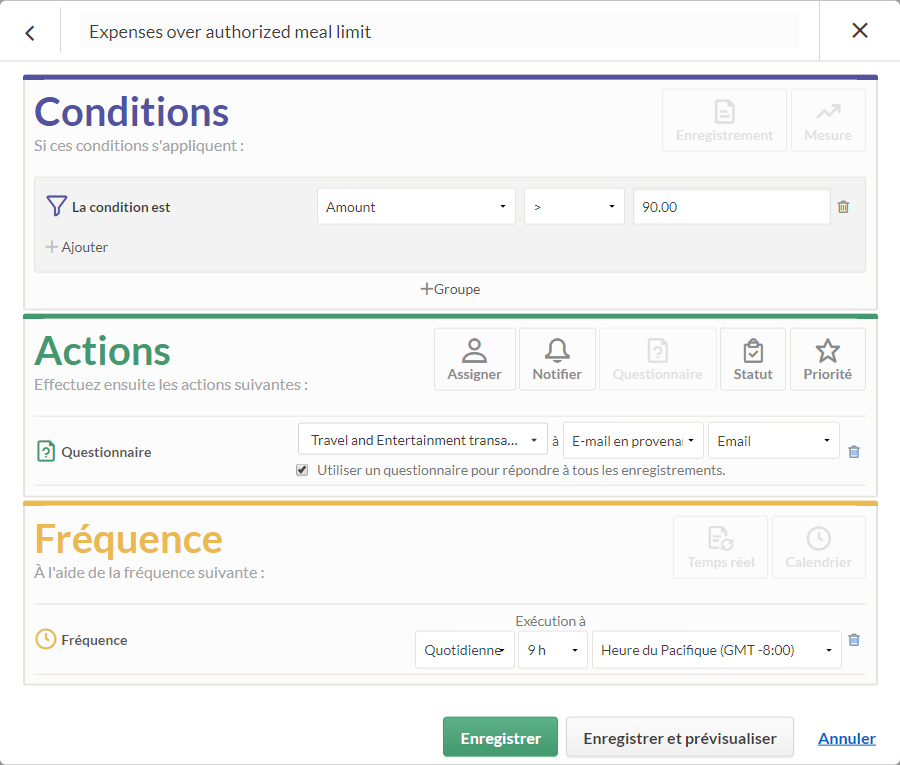Close the dialog with the X icon
This screenshot has height=765, width=900.
pyautogui.click(x=859, y=30)
